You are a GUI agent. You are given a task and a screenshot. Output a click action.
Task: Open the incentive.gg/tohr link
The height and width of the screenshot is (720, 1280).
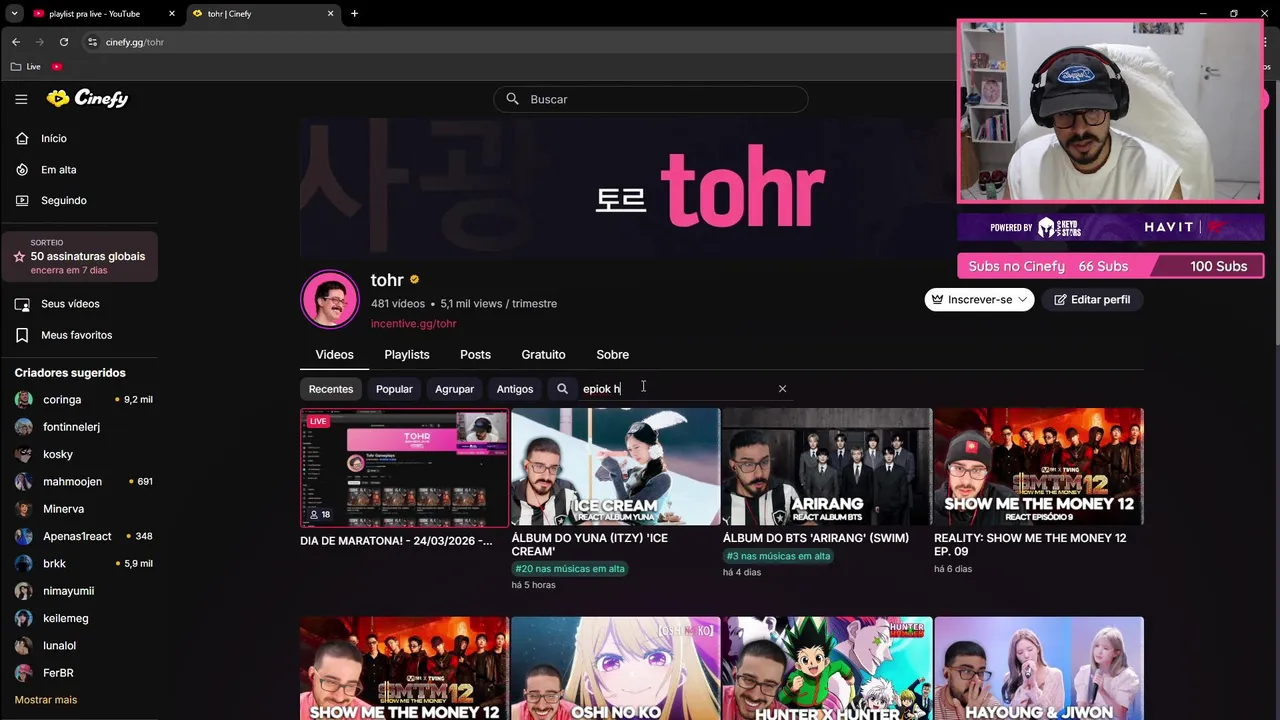[413, 323]
